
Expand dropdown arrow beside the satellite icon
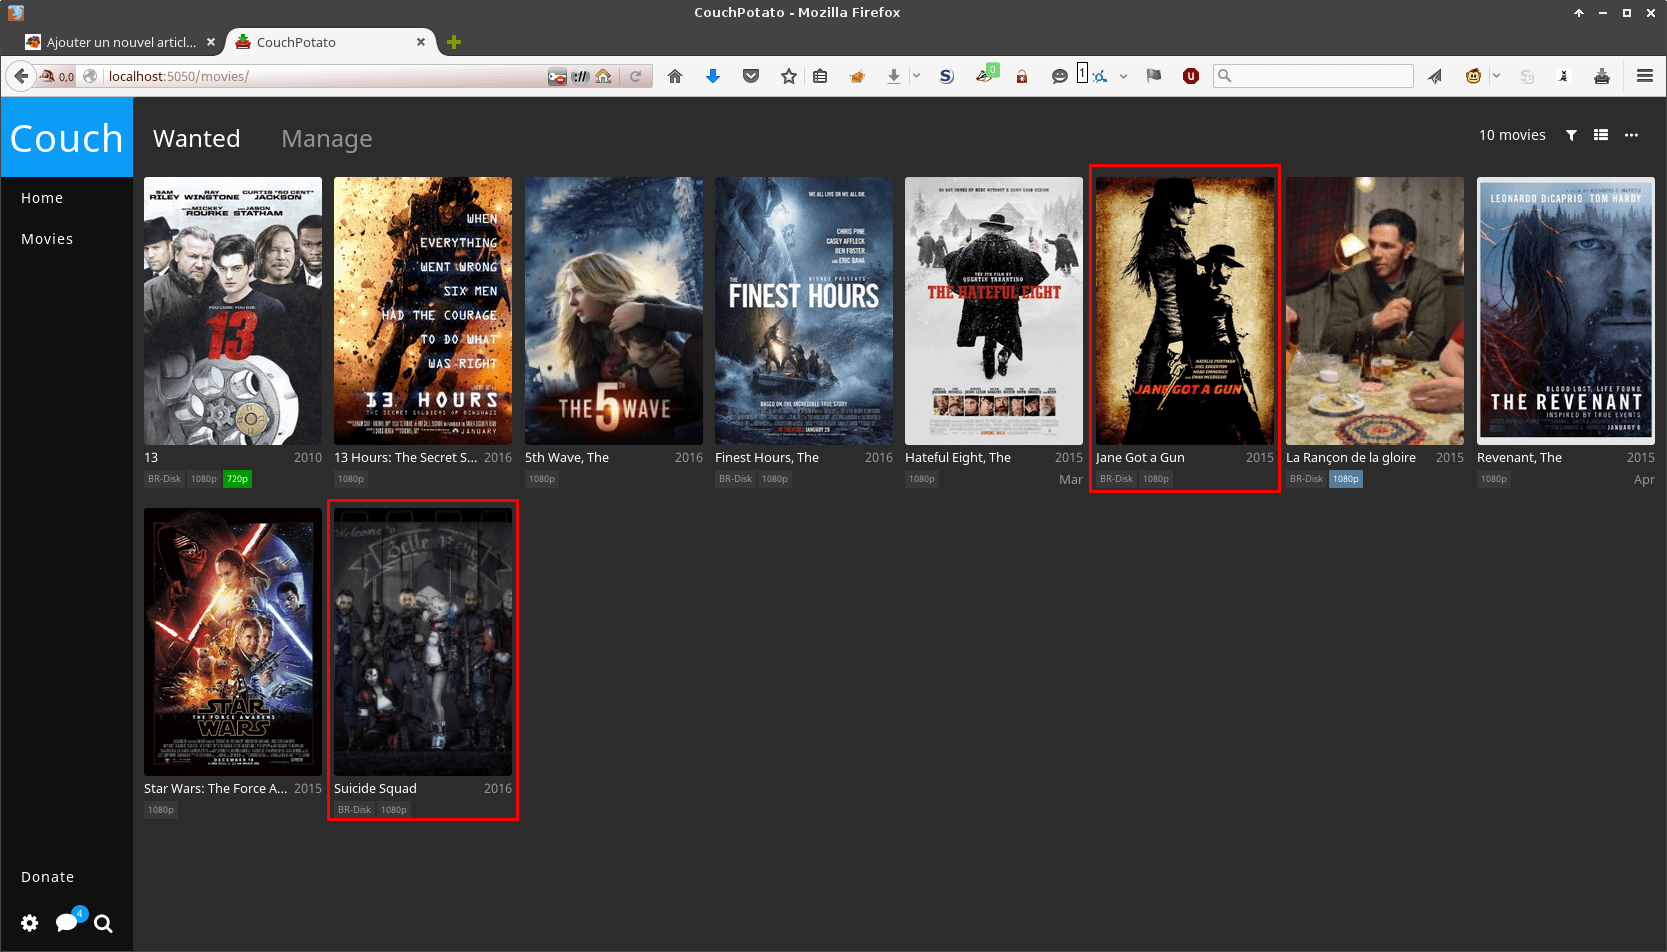pyautogui.click(x=1123, y=76)
